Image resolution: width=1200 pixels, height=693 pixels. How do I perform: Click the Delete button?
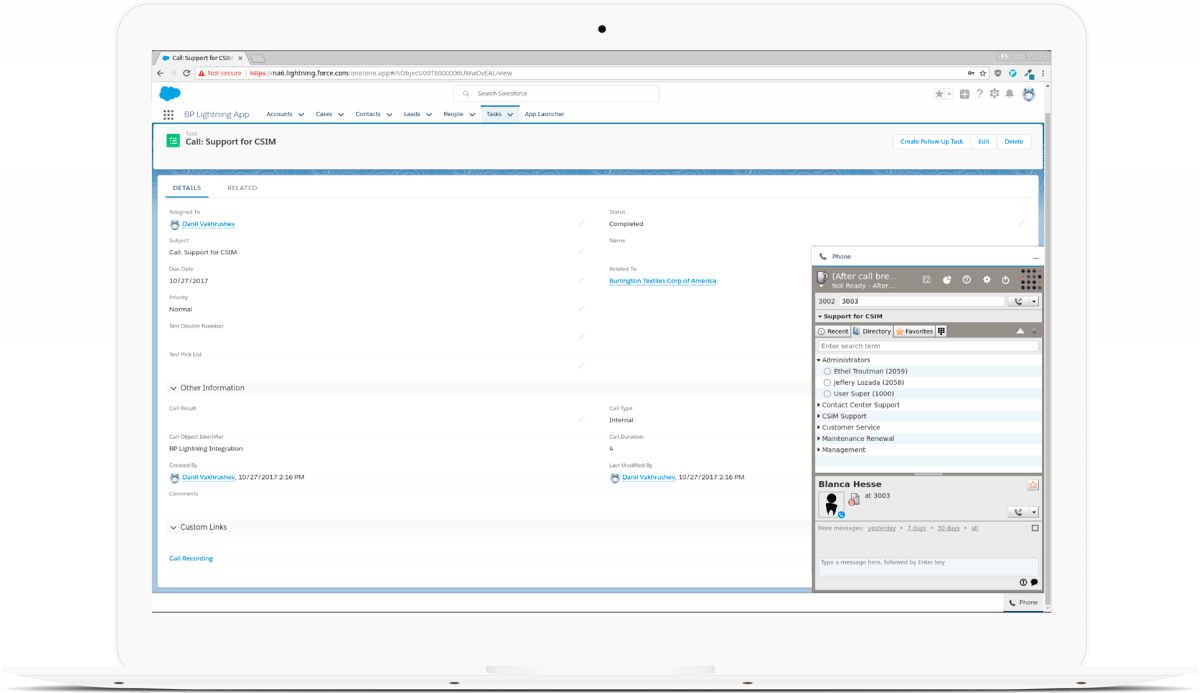(x=1014, y=142)
